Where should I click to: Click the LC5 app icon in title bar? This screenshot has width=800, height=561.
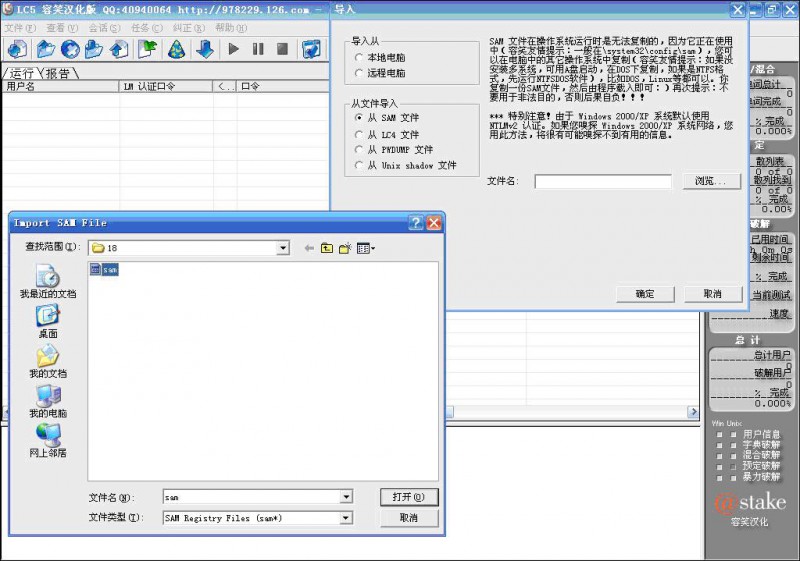click(x=8, y=9)
